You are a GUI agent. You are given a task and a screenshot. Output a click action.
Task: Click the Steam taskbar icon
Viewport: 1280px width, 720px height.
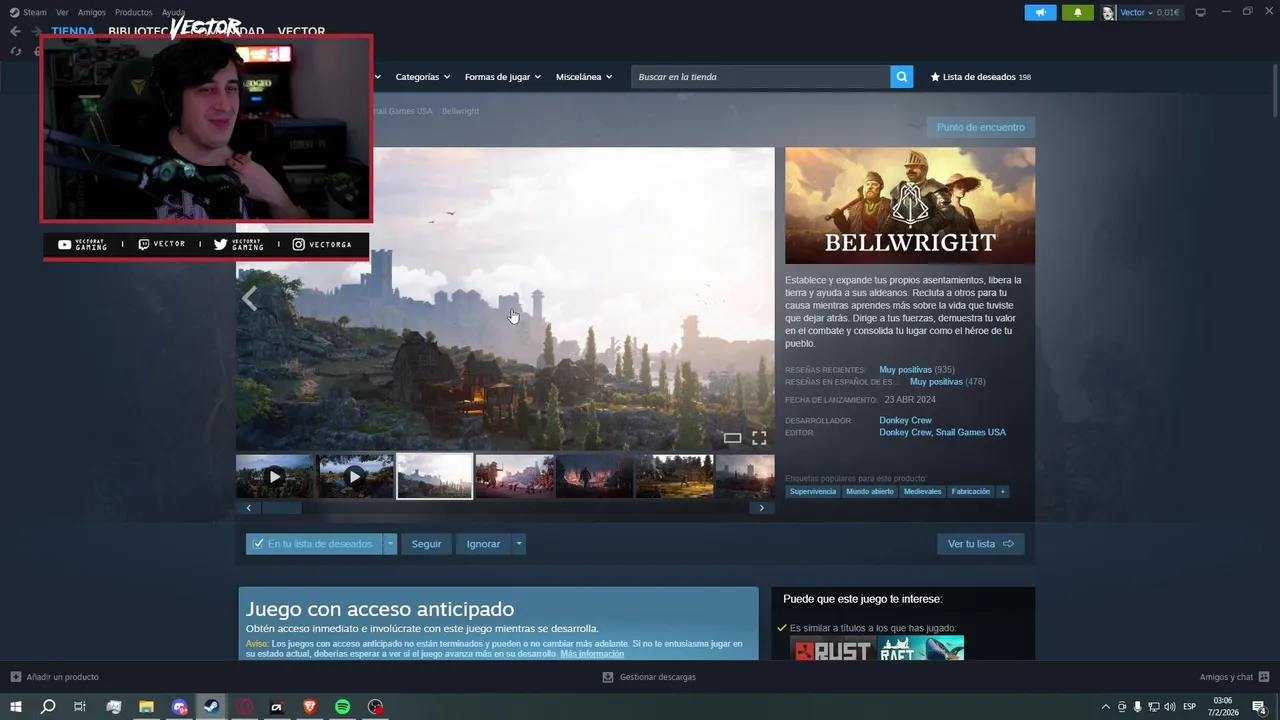pos(211,707)
